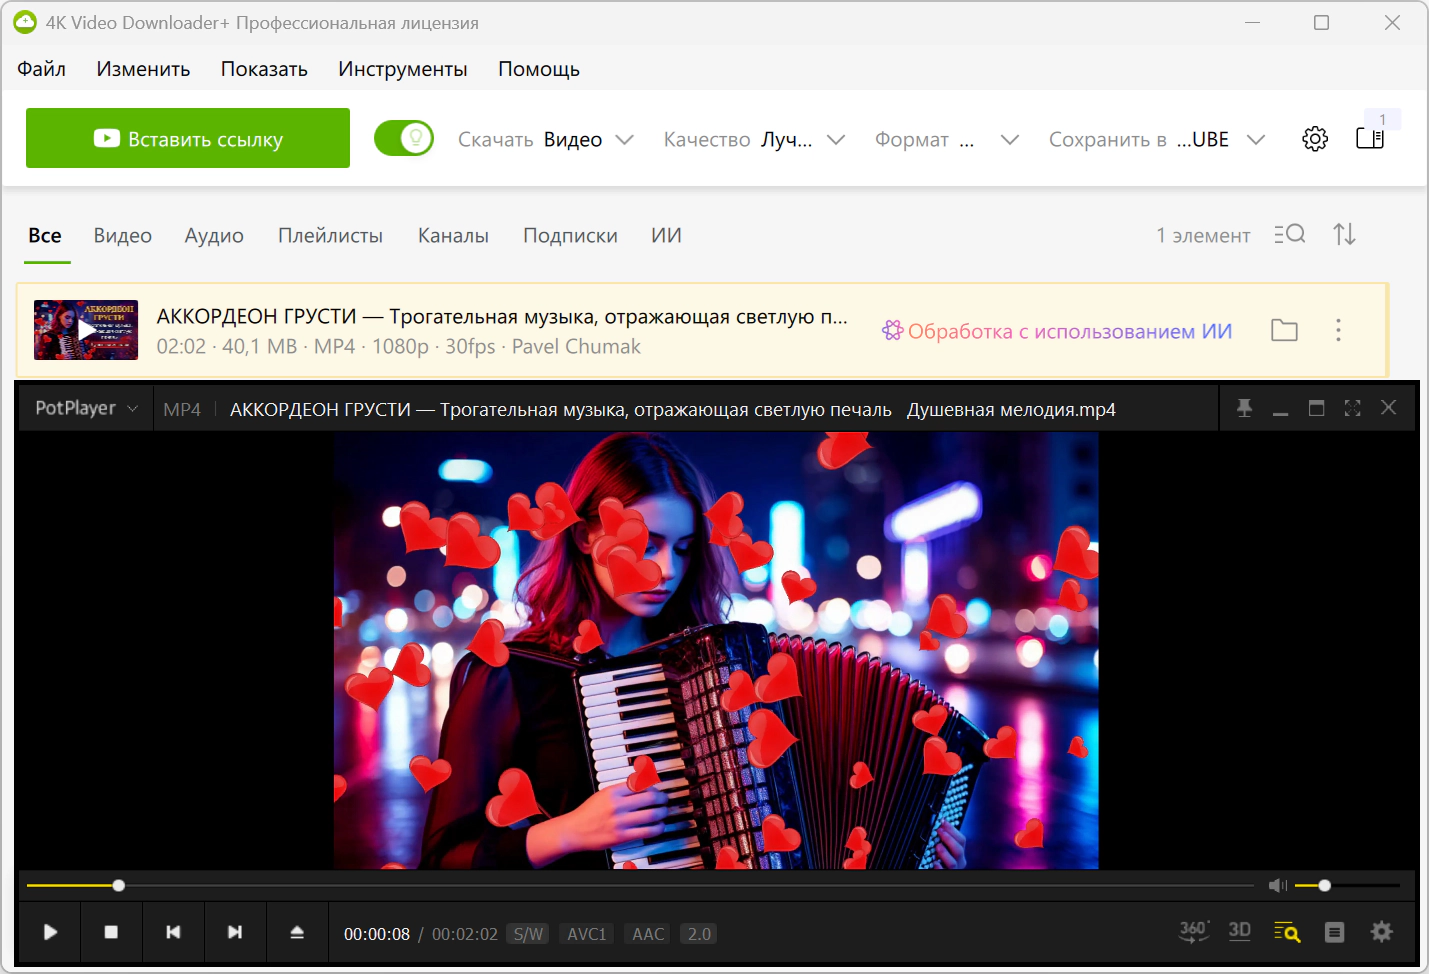Screen dimensions: 1429x974
Task: Click the Вставить ссылку button
Action: (188, 138)
